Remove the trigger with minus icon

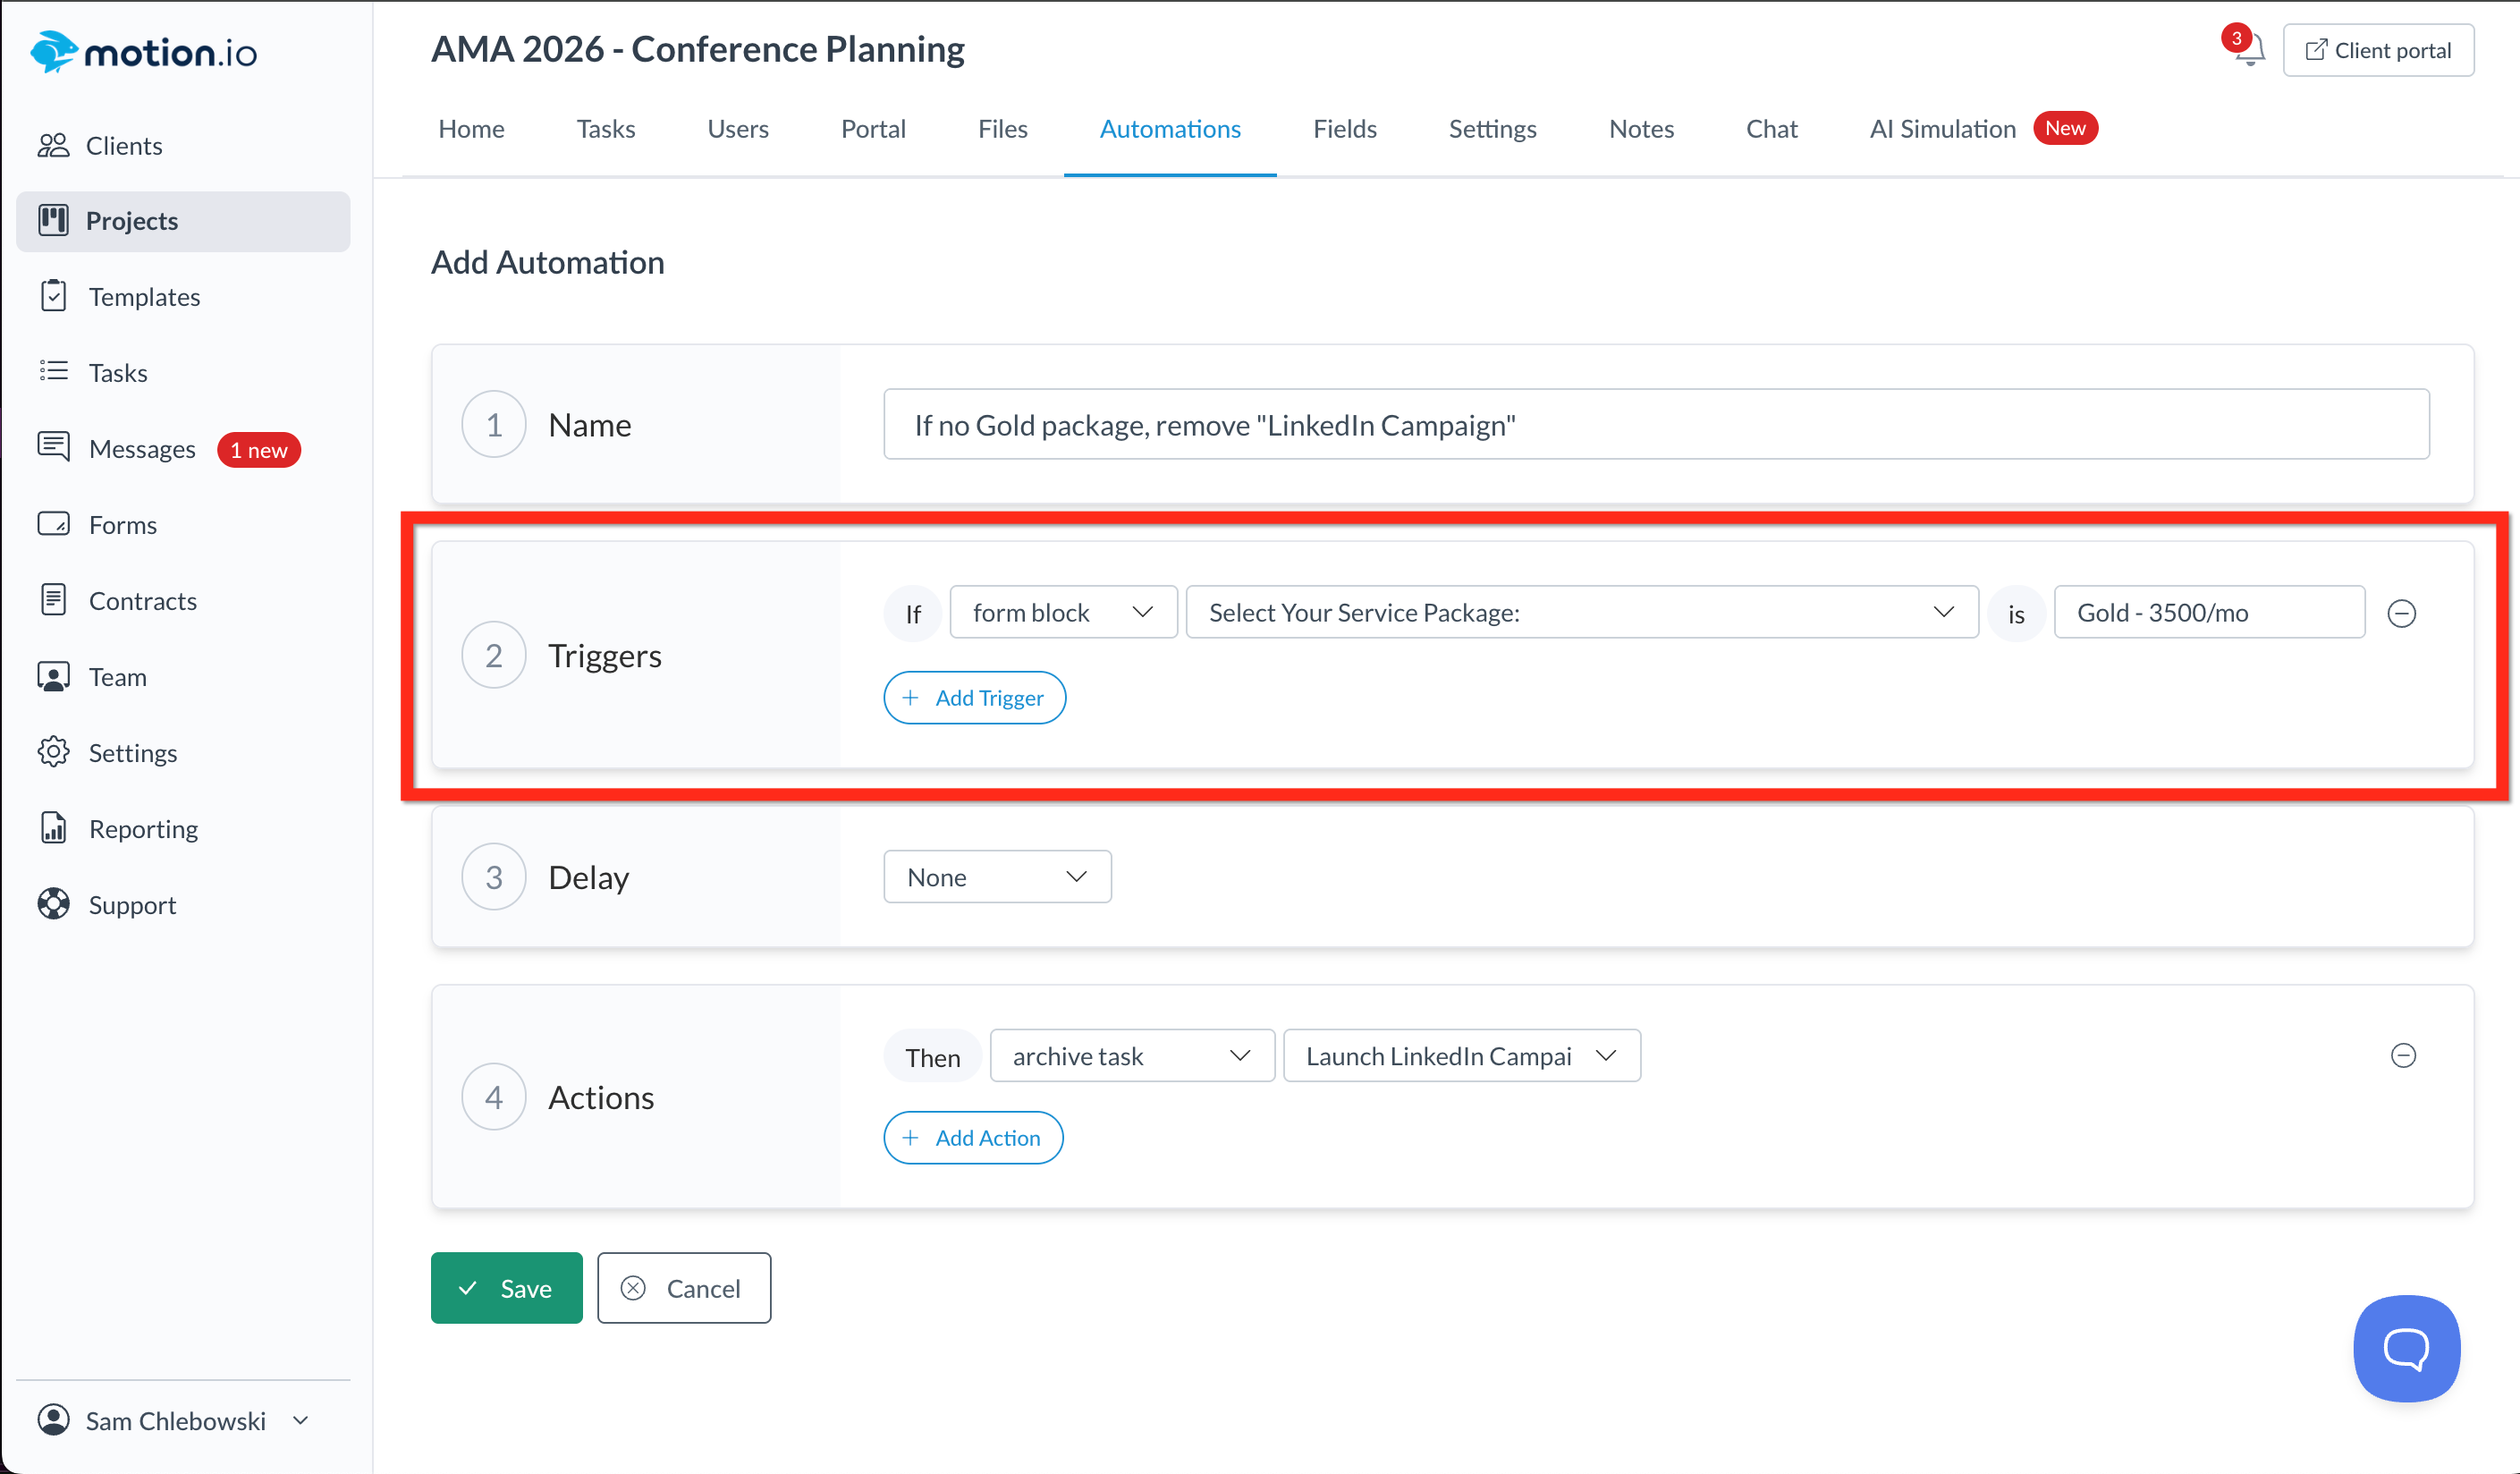click(2401, 613)
